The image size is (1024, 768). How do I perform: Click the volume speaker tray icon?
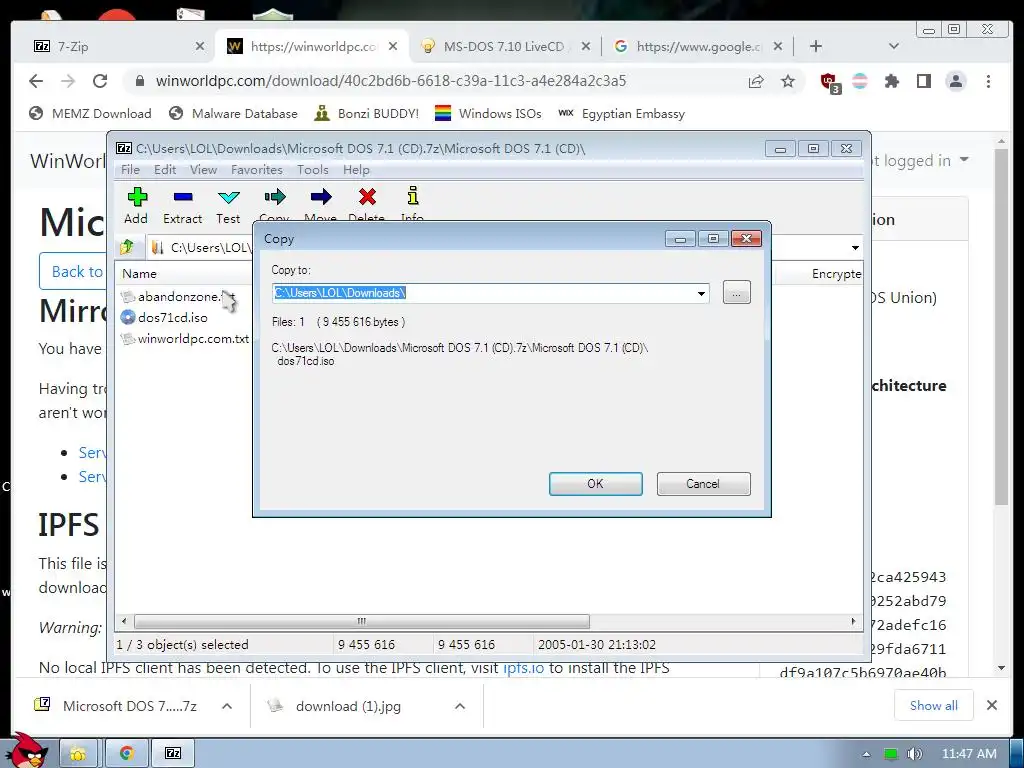point(914,754)
